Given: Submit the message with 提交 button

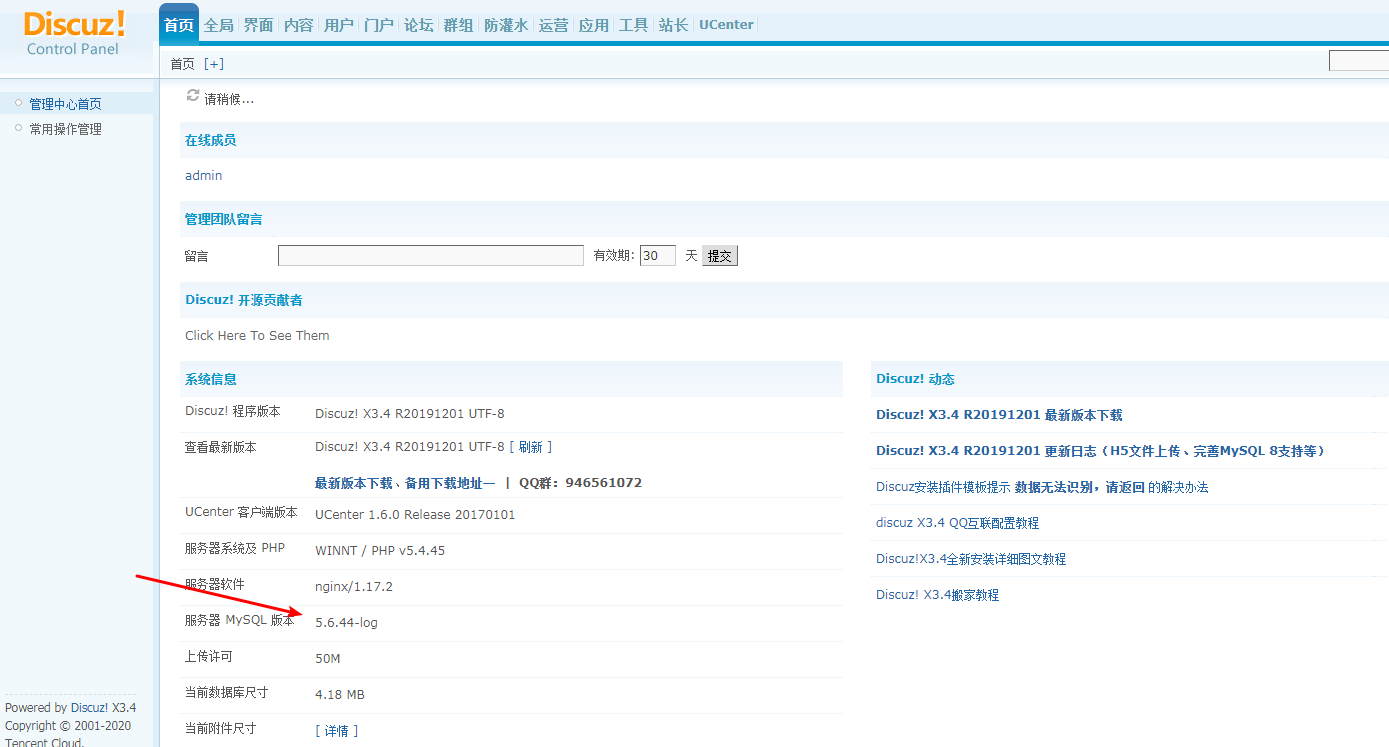Looking at the screenshot, I should click(x=720, y=256).
